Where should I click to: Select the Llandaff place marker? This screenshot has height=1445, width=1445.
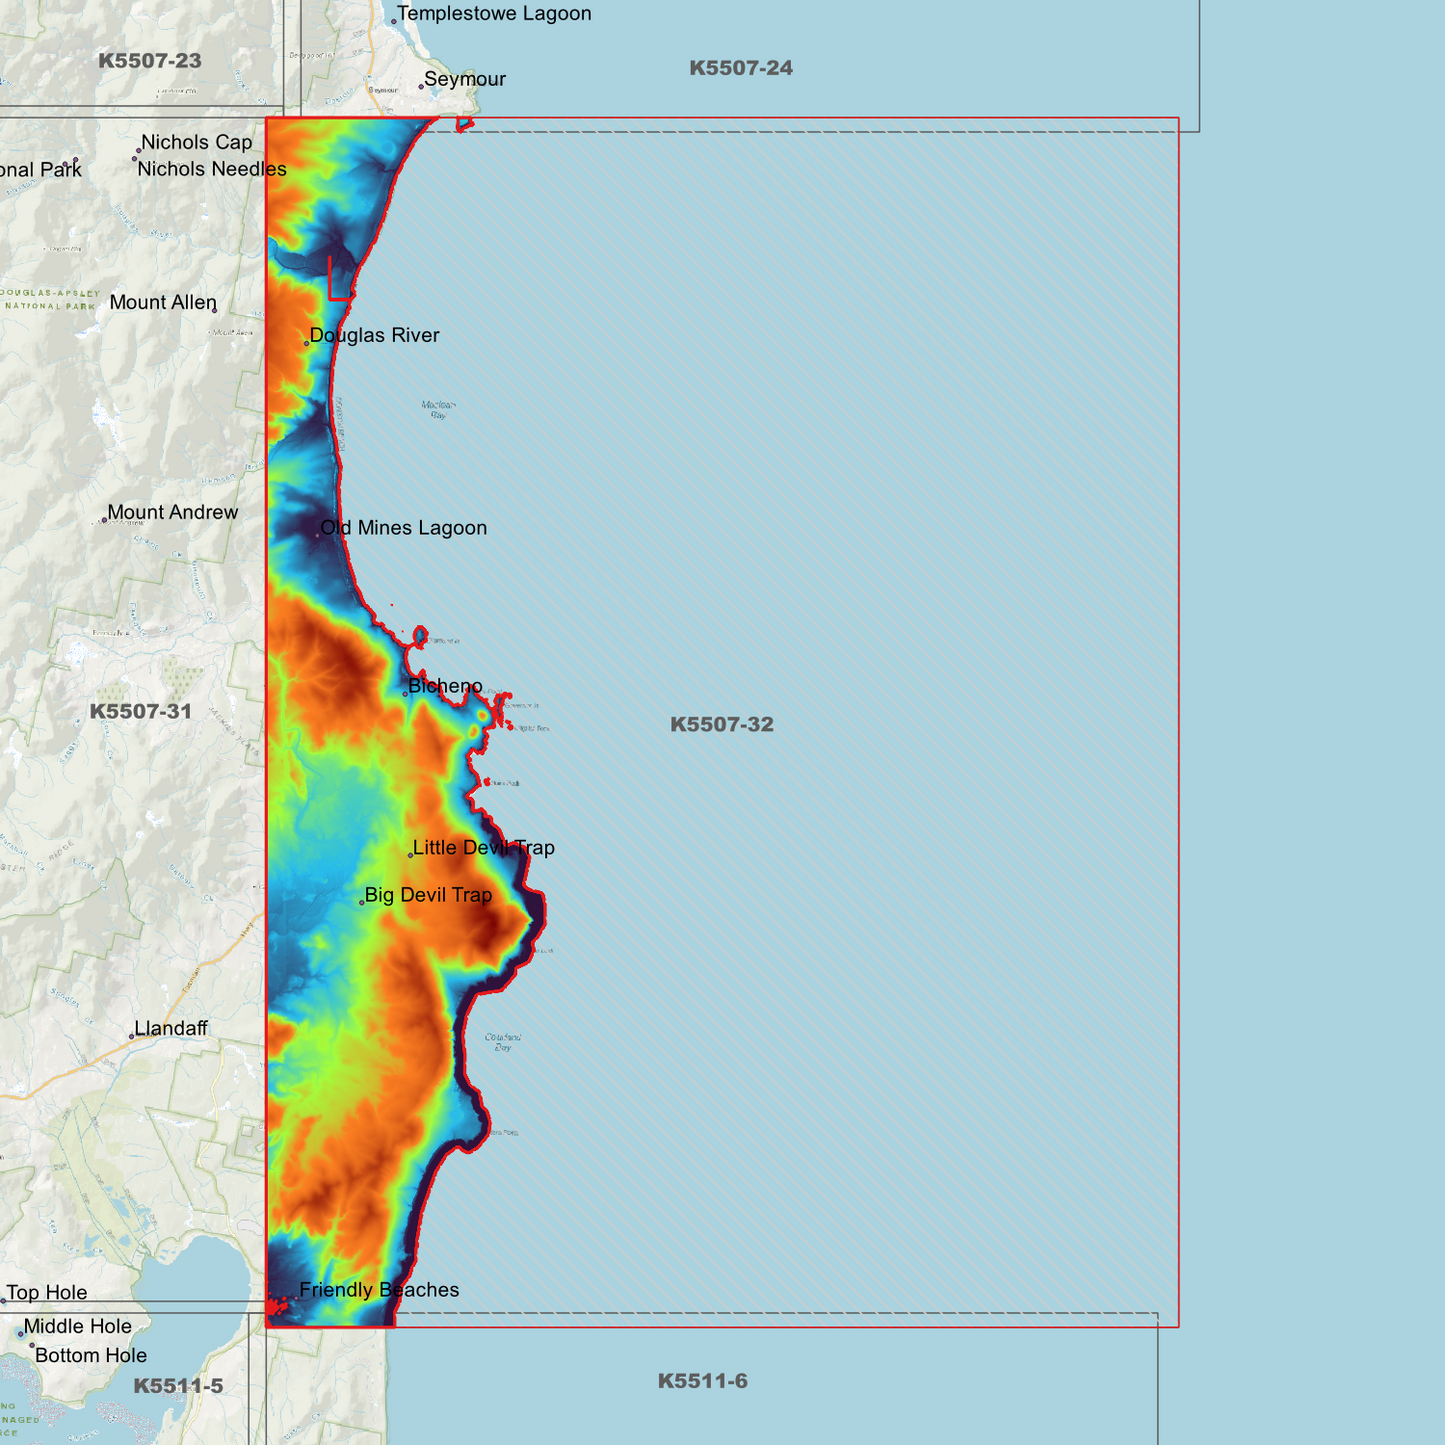132,1037
